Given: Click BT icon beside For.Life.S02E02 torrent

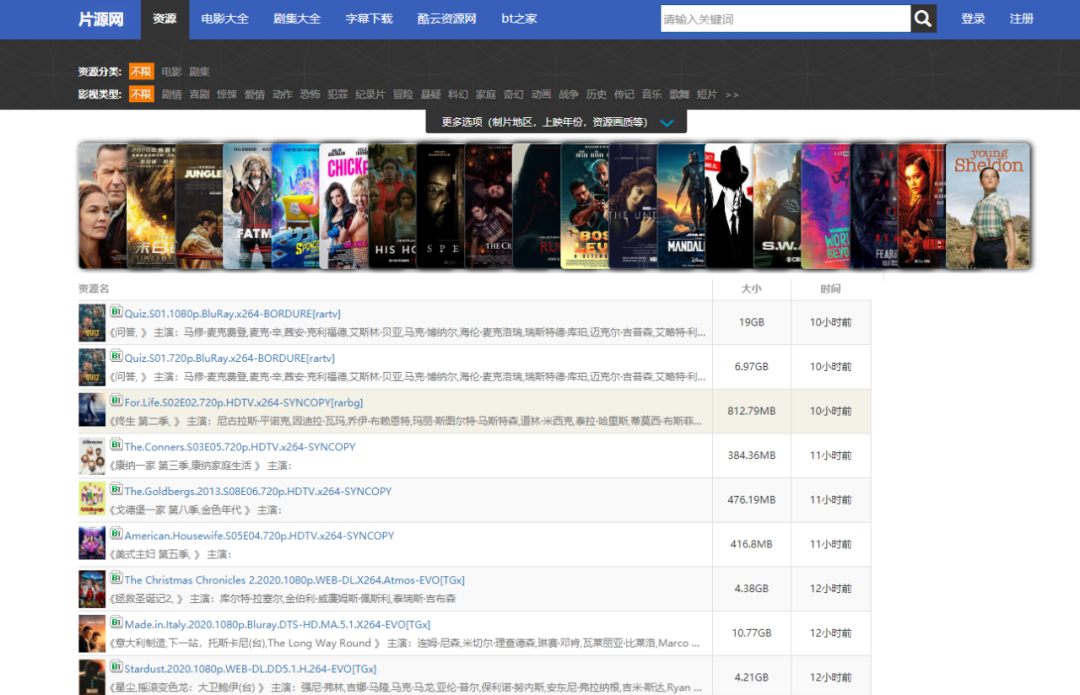Looking at the screenshot, I should (x=116, y=401).
